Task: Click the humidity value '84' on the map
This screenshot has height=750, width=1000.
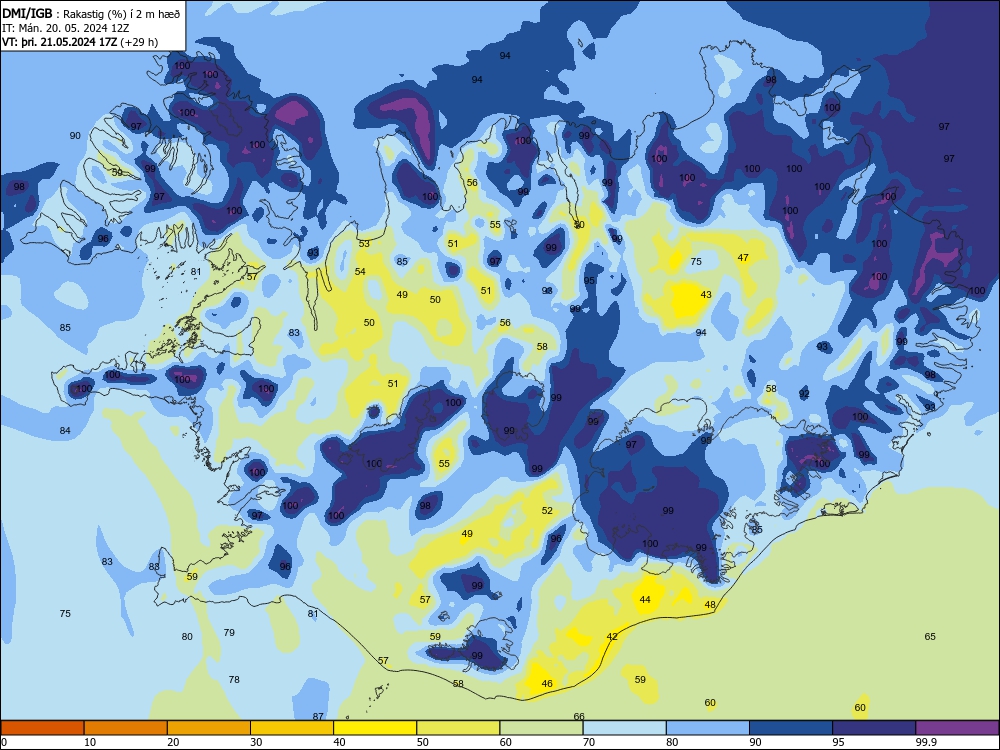Action: pos(65,430)
